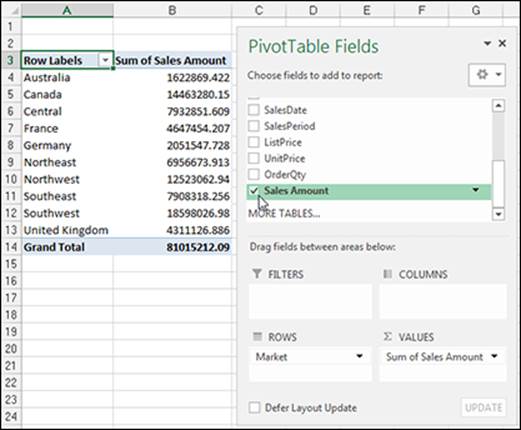The image size is (521, 430).
Task: Open the Sales Amount field list dropdown arrow
Action: [476, 190]
